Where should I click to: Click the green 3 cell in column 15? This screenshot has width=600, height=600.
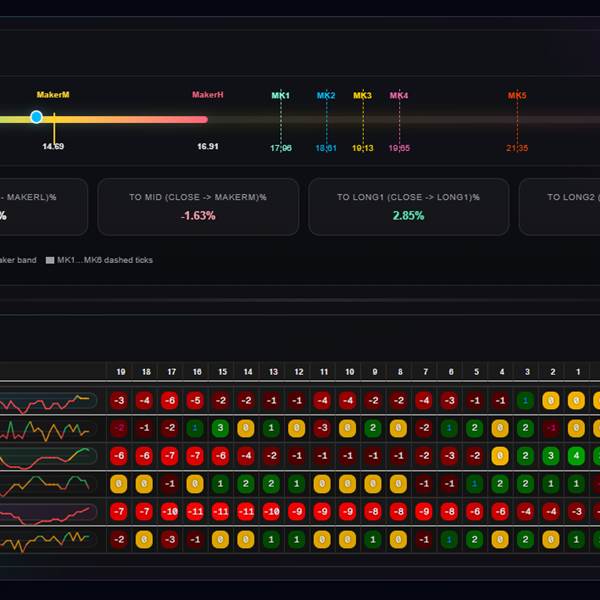(220, 428)
